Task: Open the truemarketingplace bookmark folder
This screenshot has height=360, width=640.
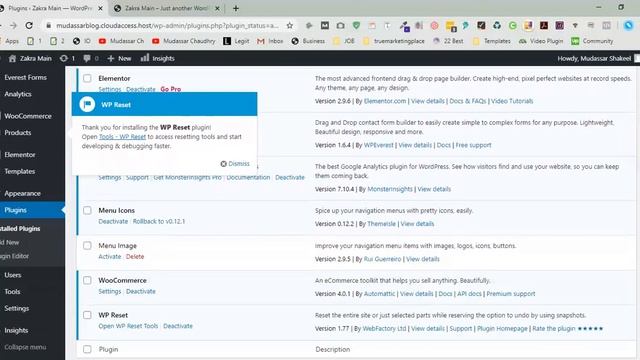Action: 394,41
